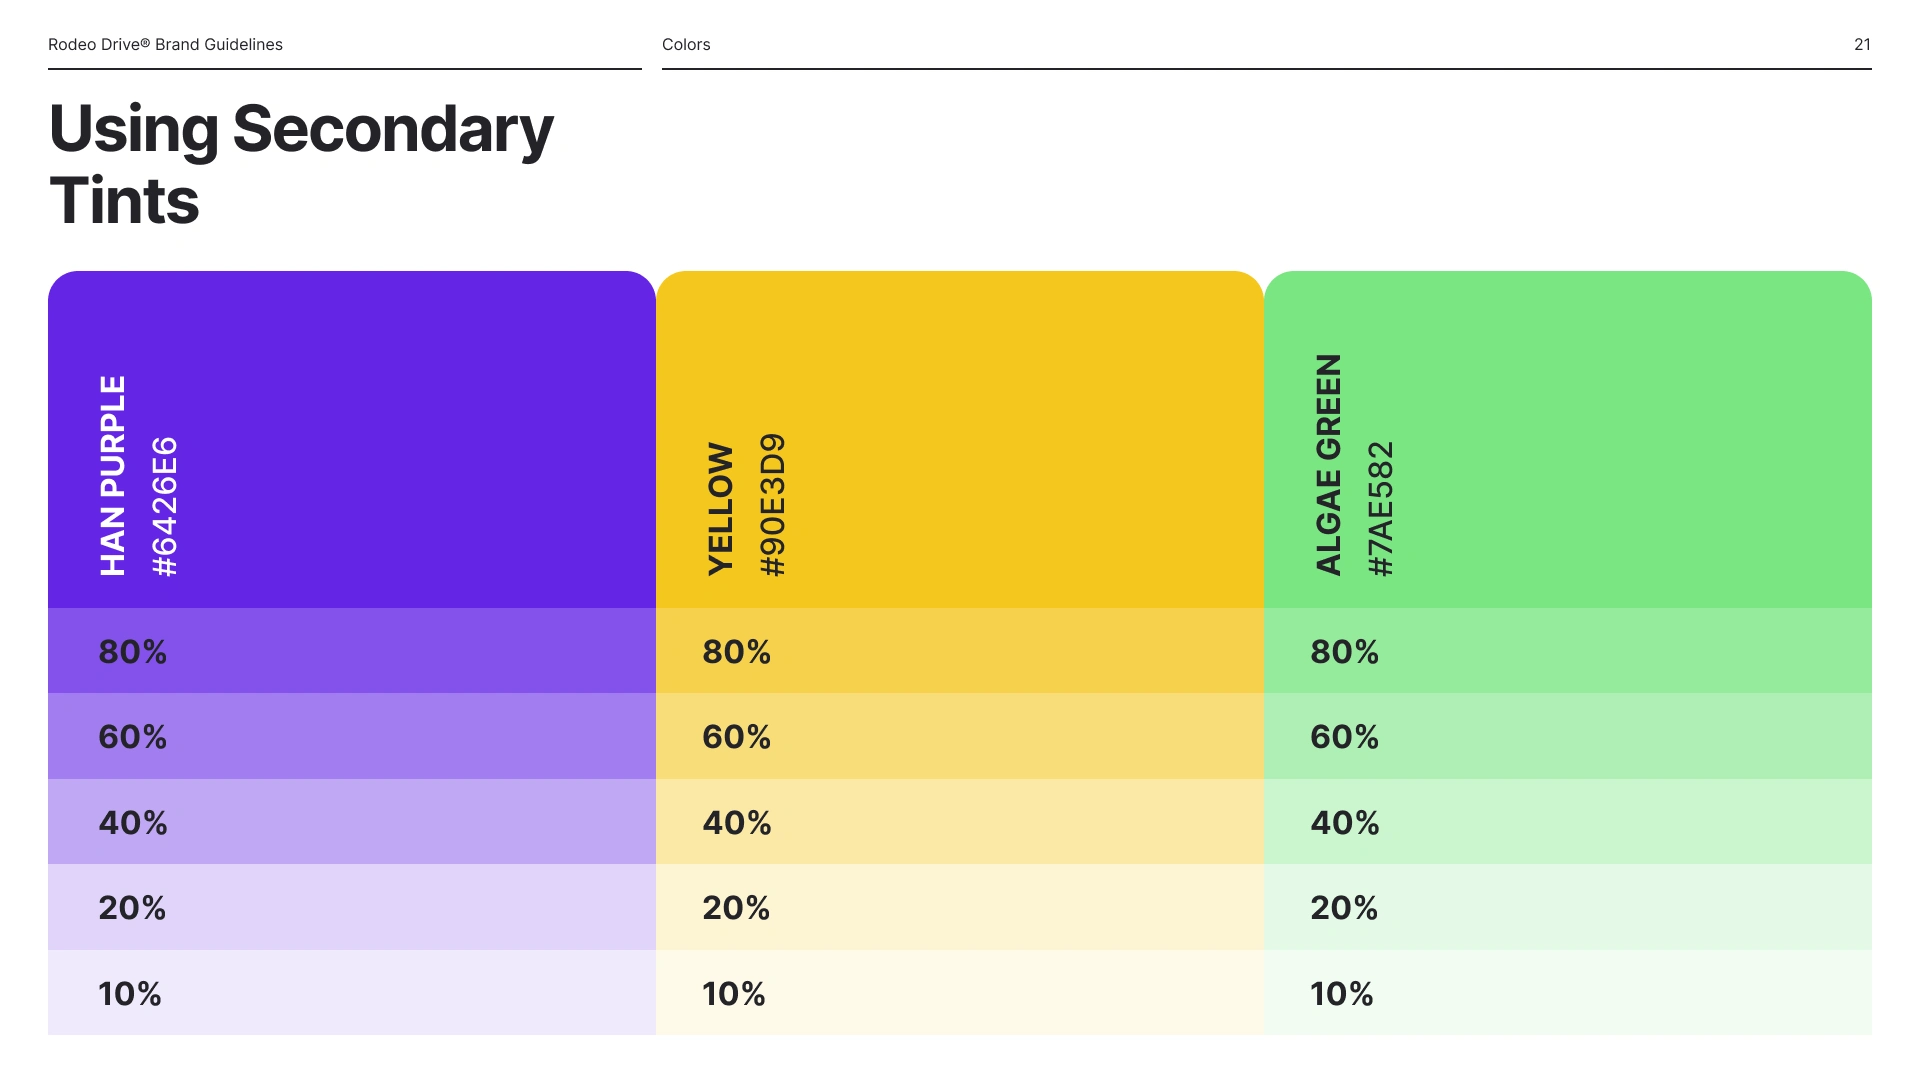1920x1080 pixels.
Task: Pick the 60% Han Purple tint
Action: click(x=352, y=736)
